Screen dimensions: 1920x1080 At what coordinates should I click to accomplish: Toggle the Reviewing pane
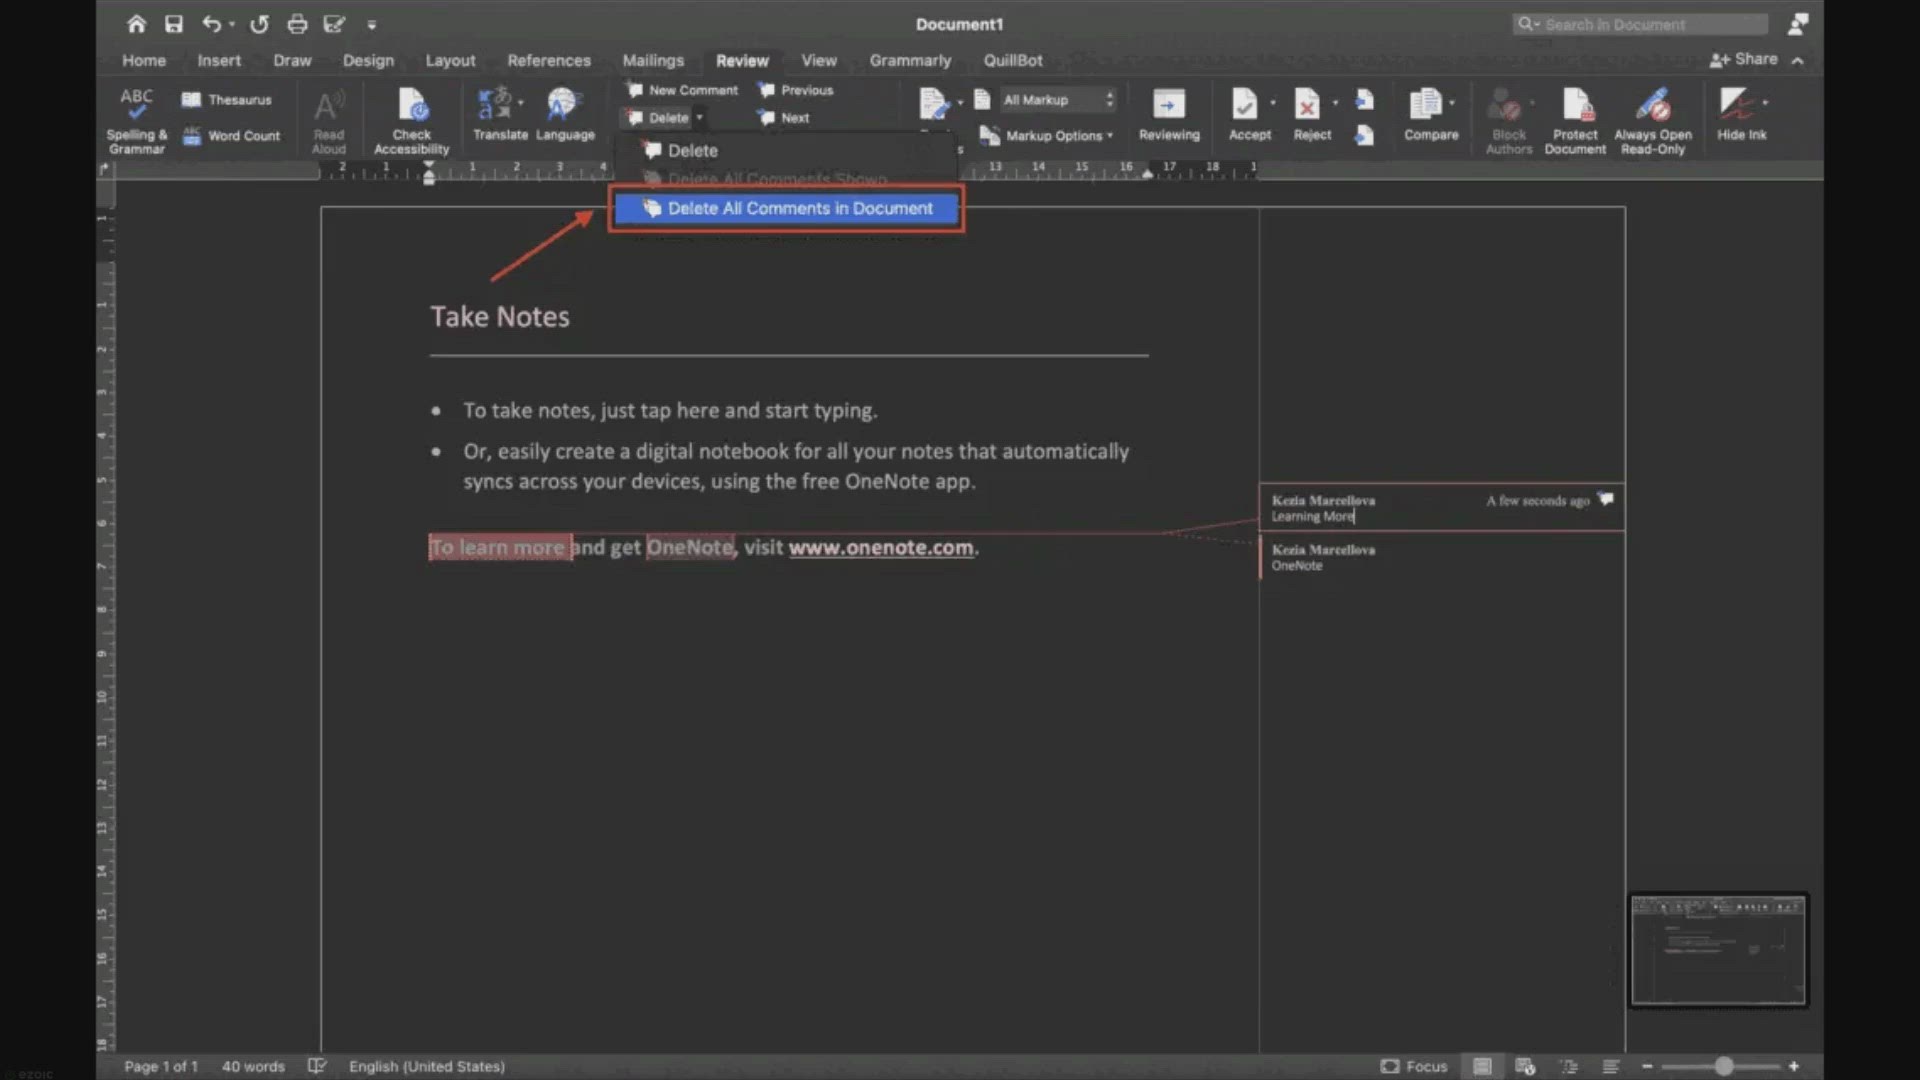click(x=1168, y=106)
